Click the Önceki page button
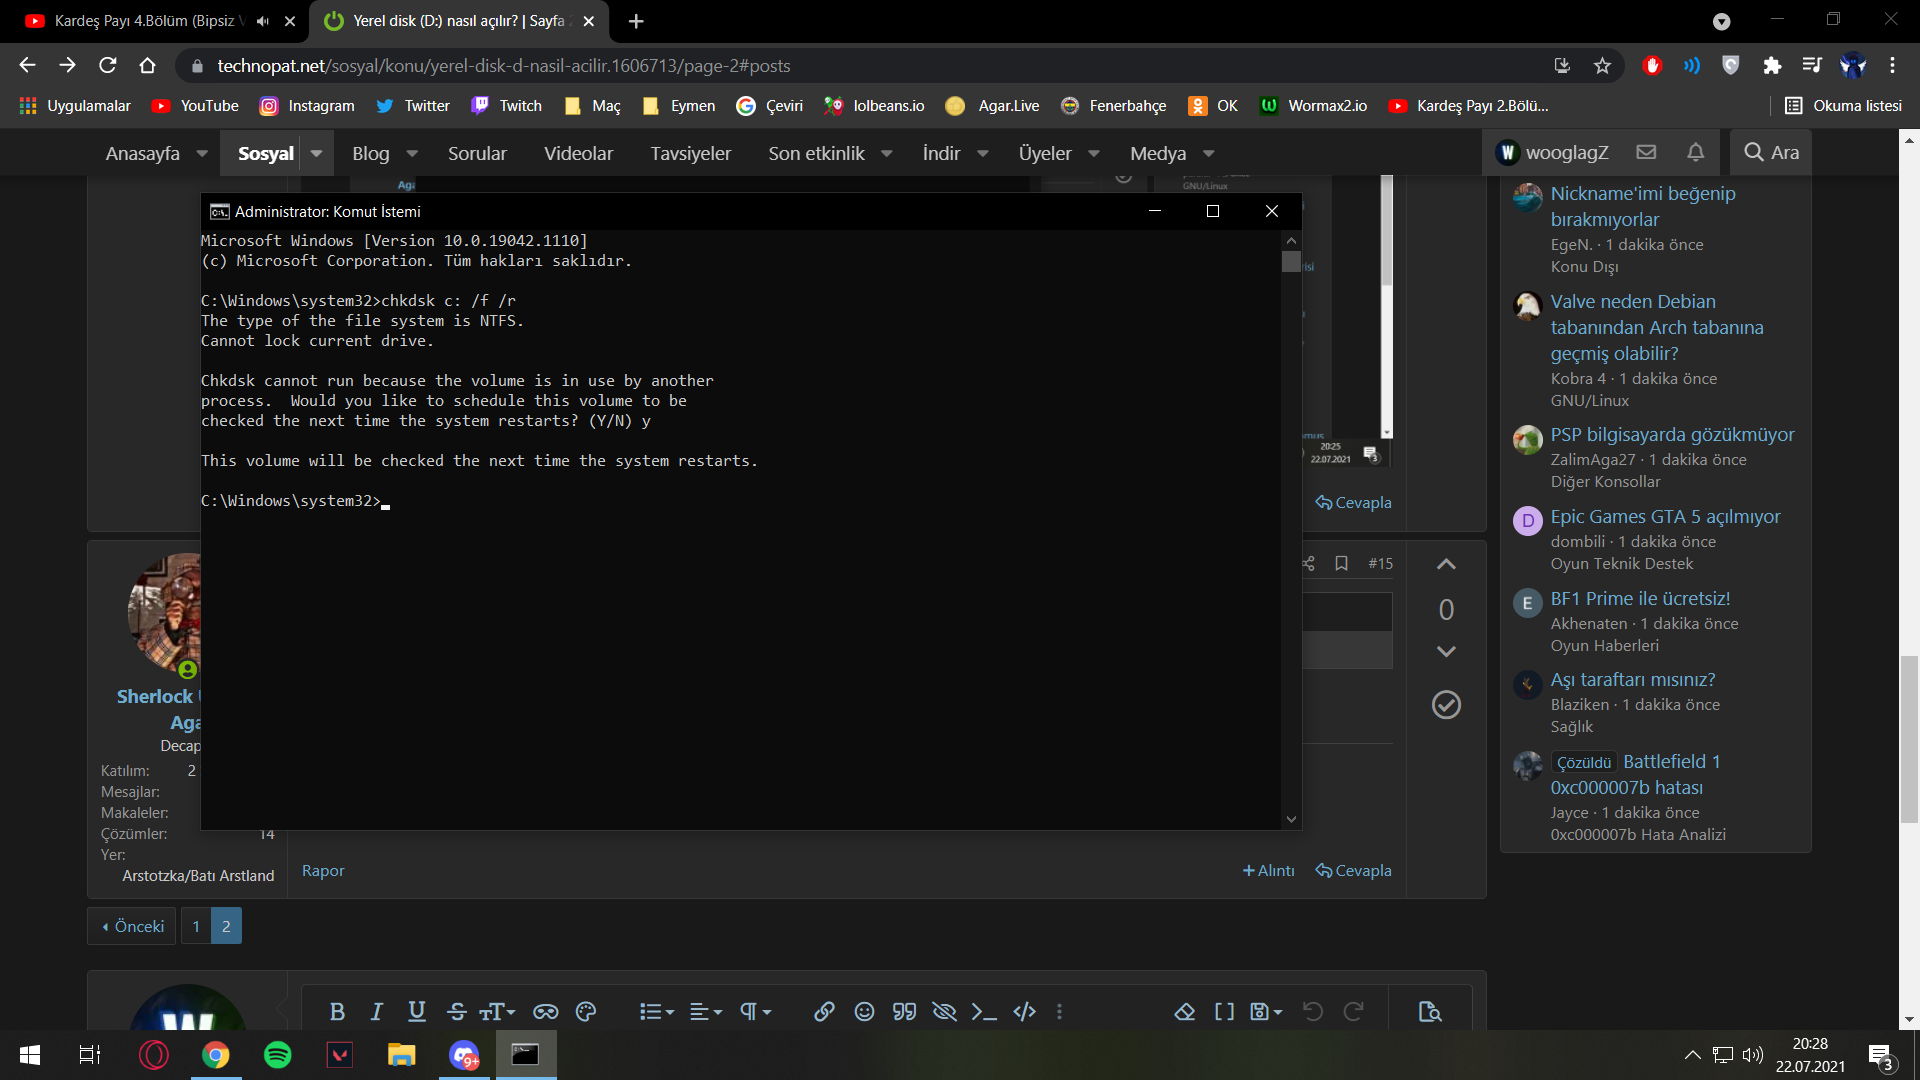1920x1080 pixels. [x=132, y=926]
